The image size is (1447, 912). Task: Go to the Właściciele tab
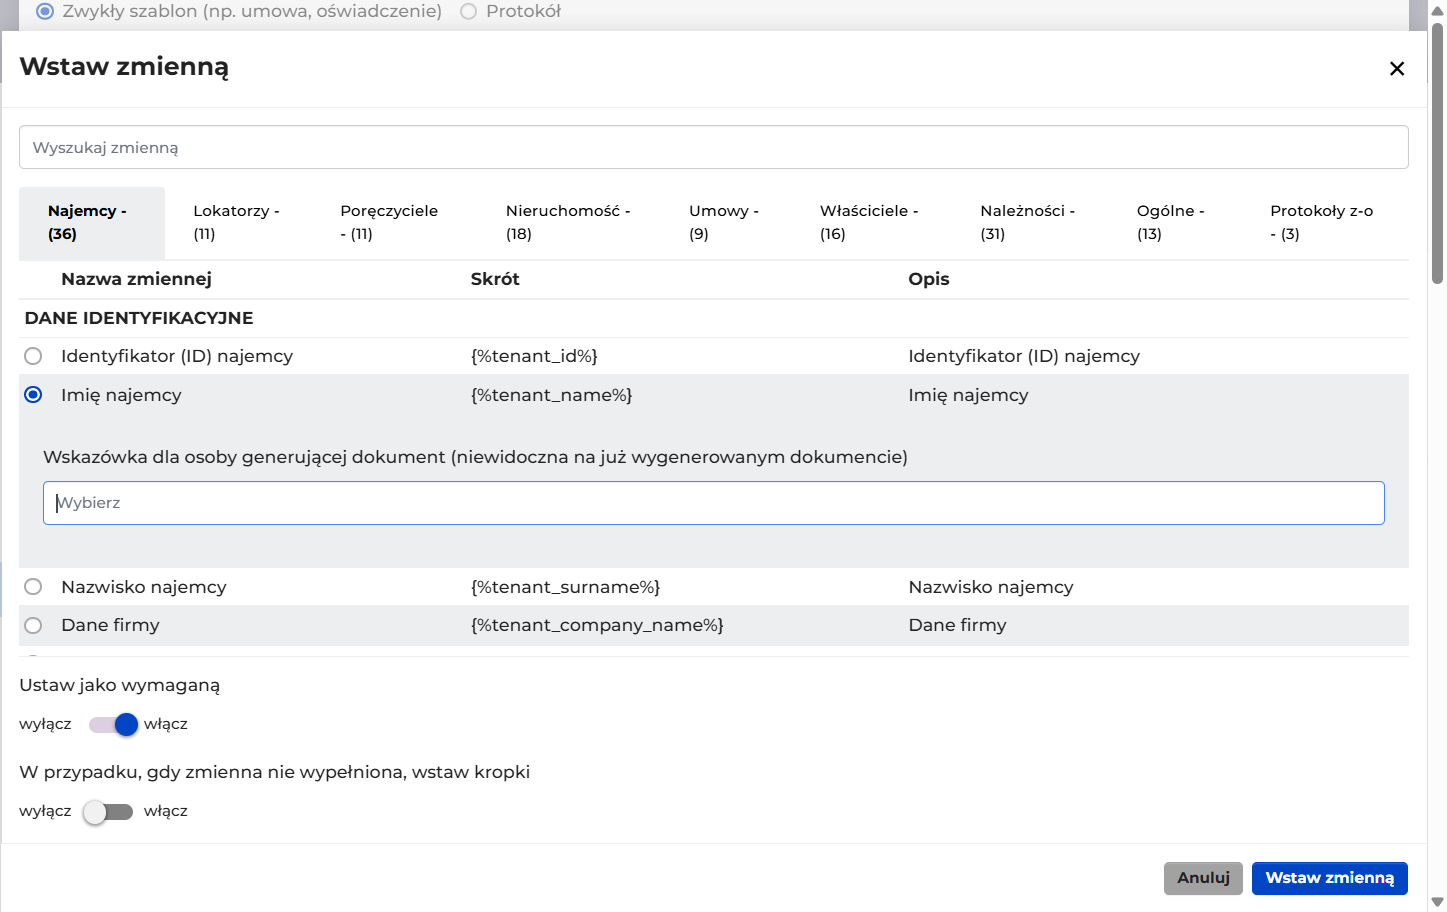[869, 222]
